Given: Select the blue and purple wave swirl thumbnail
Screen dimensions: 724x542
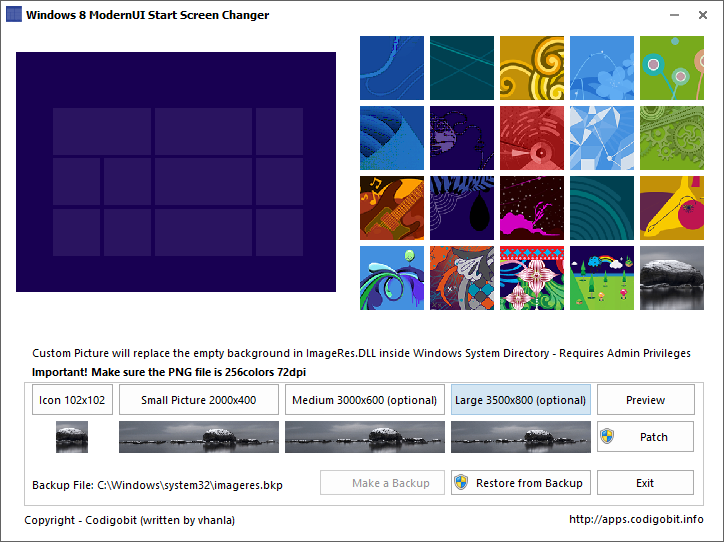Looking at the screenshot, I should (392, 278).
